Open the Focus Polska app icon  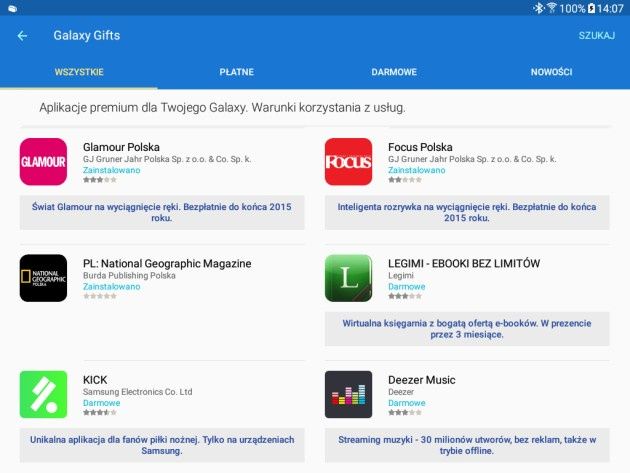click(x=348, y=162)
